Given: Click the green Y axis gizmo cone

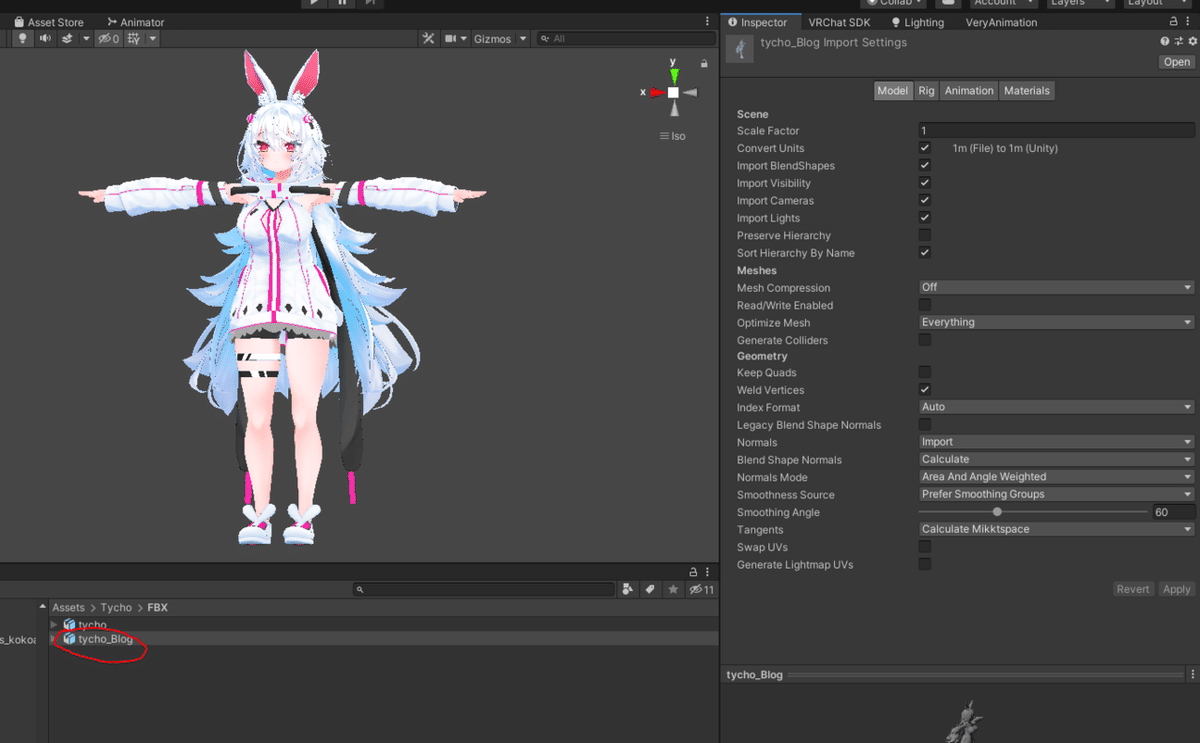Looking at the screenshot, I should pos(674,75).
